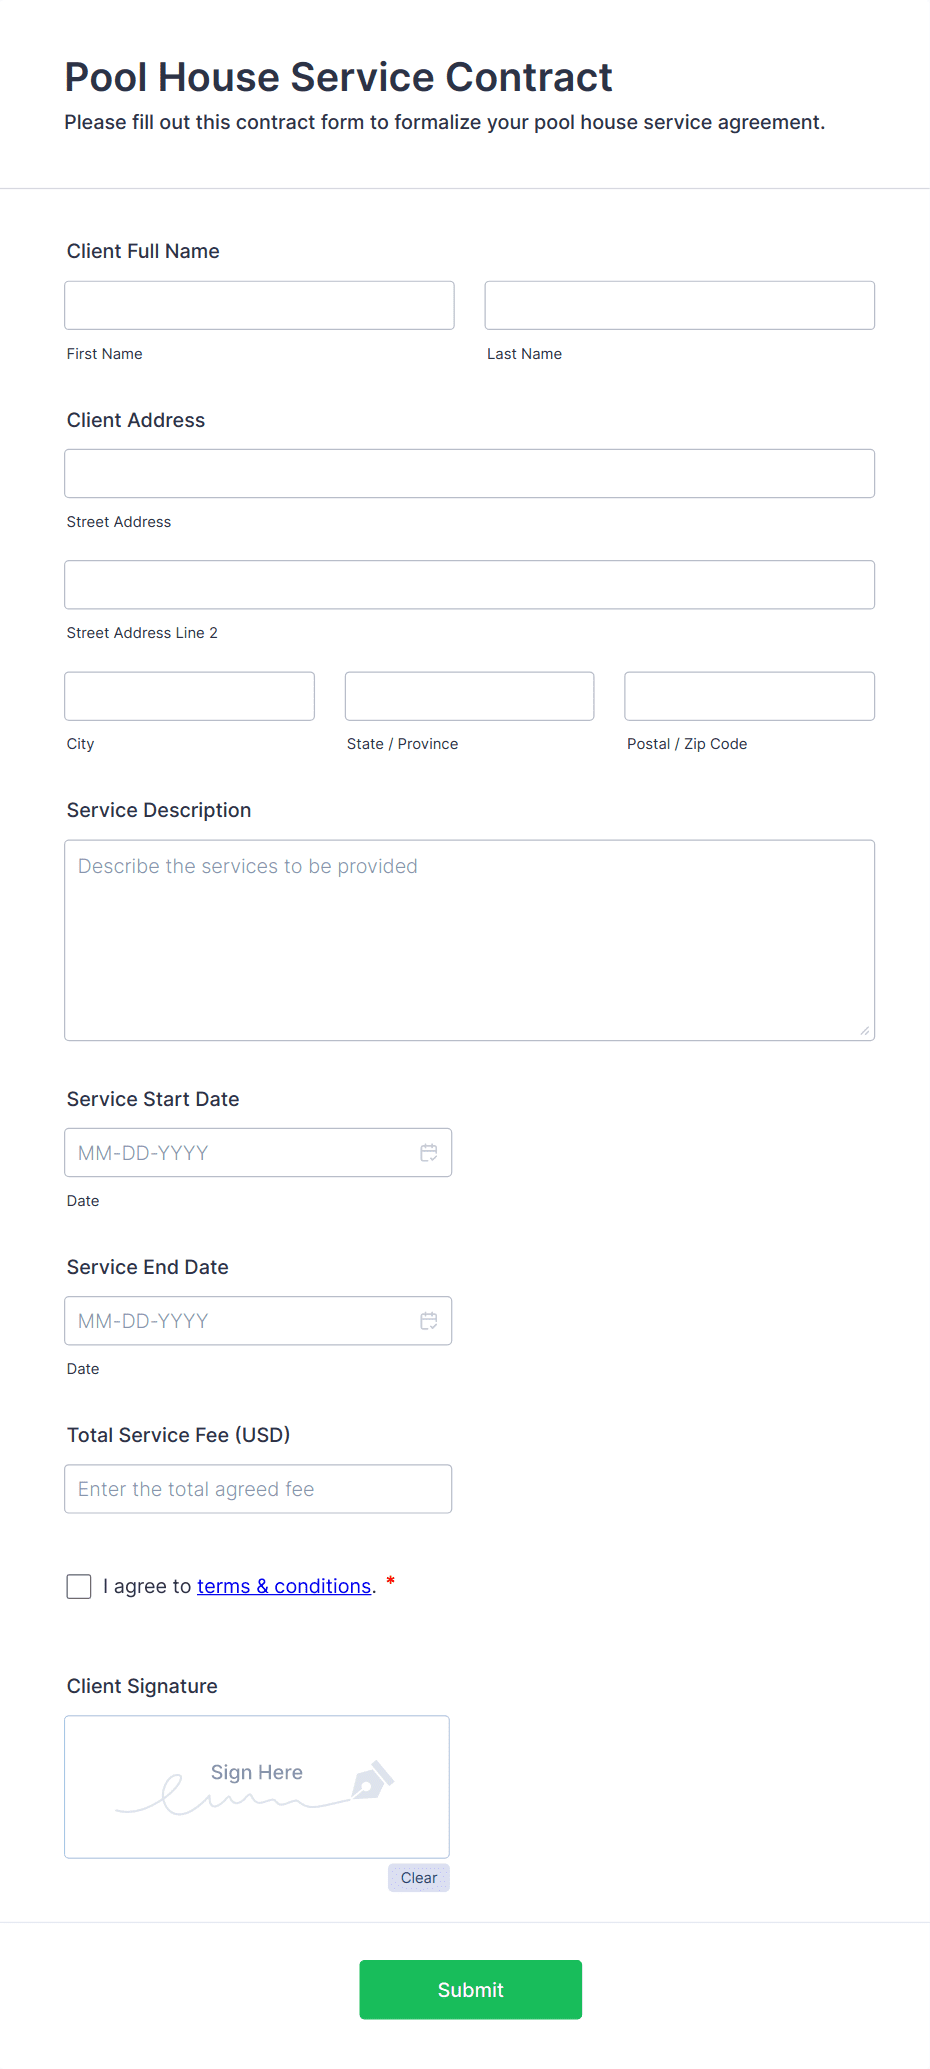Screen dimensions: 930x2069
Task: Focus the First Name field
Action: click(259, 305)
